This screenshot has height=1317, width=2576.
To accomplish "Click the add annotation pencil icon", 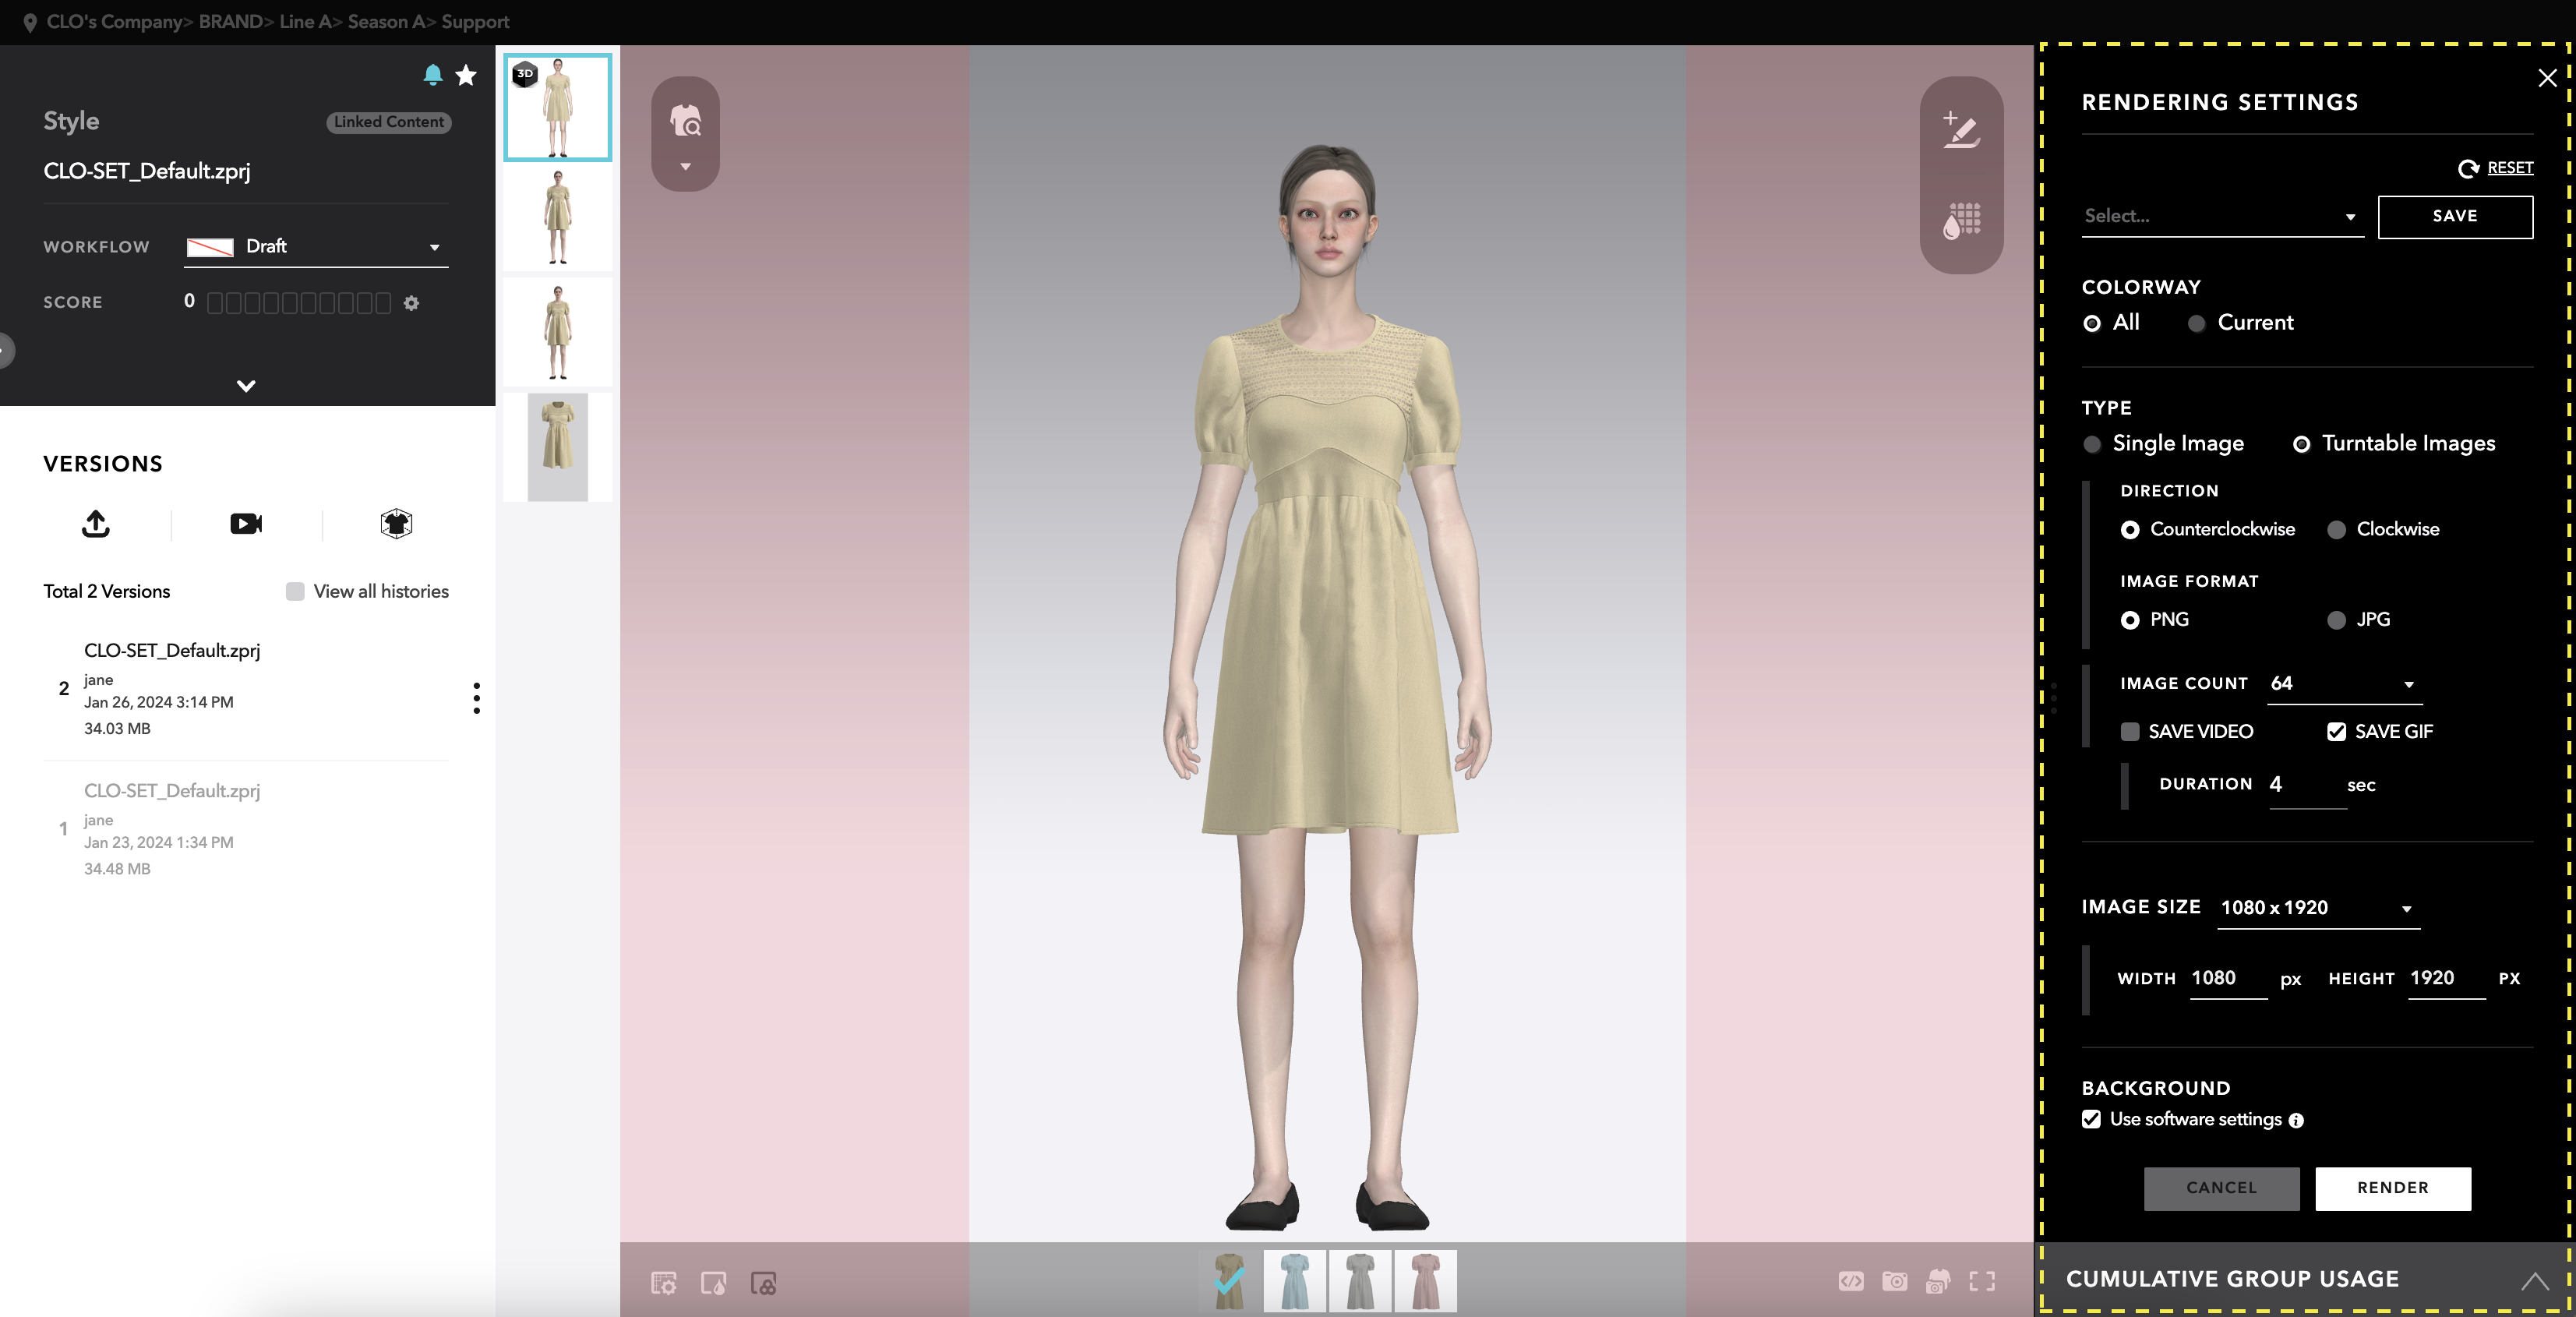I will pos(1961,130).
